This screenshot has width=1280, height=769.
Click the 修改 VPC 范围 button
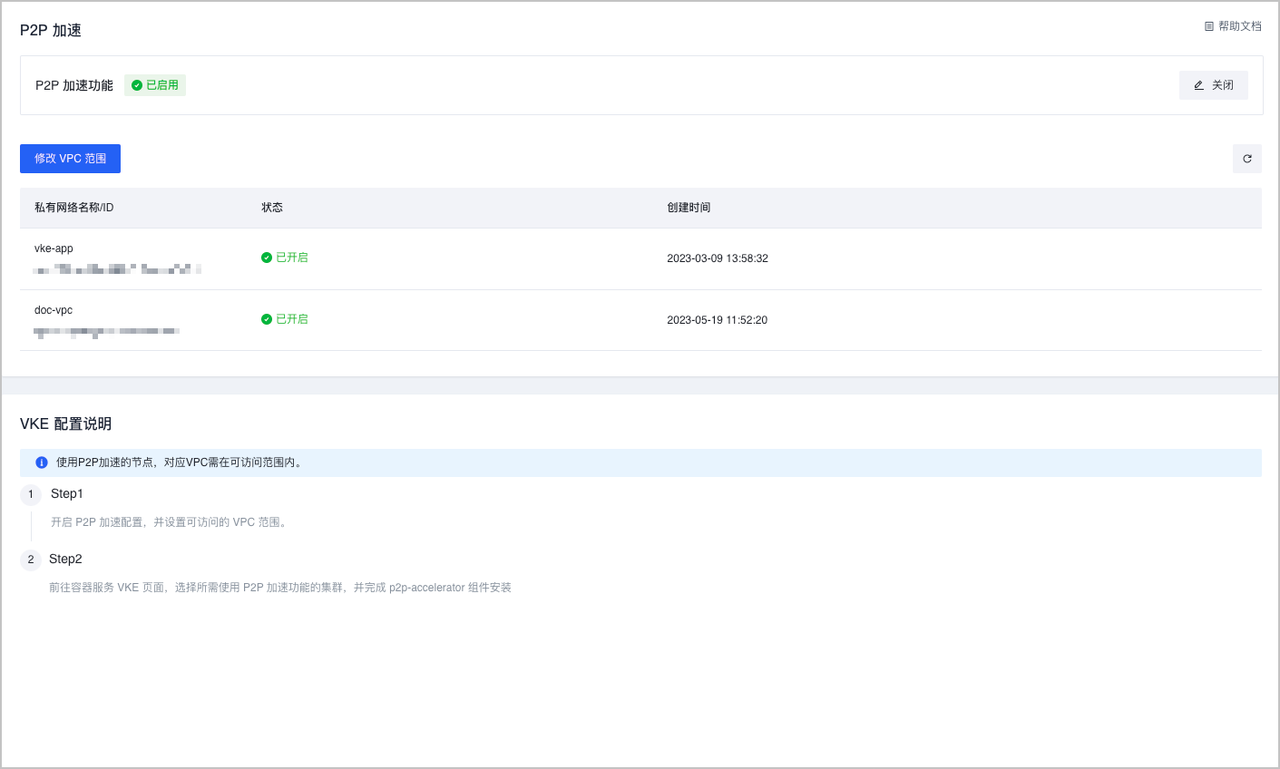[x=70, y=159]
